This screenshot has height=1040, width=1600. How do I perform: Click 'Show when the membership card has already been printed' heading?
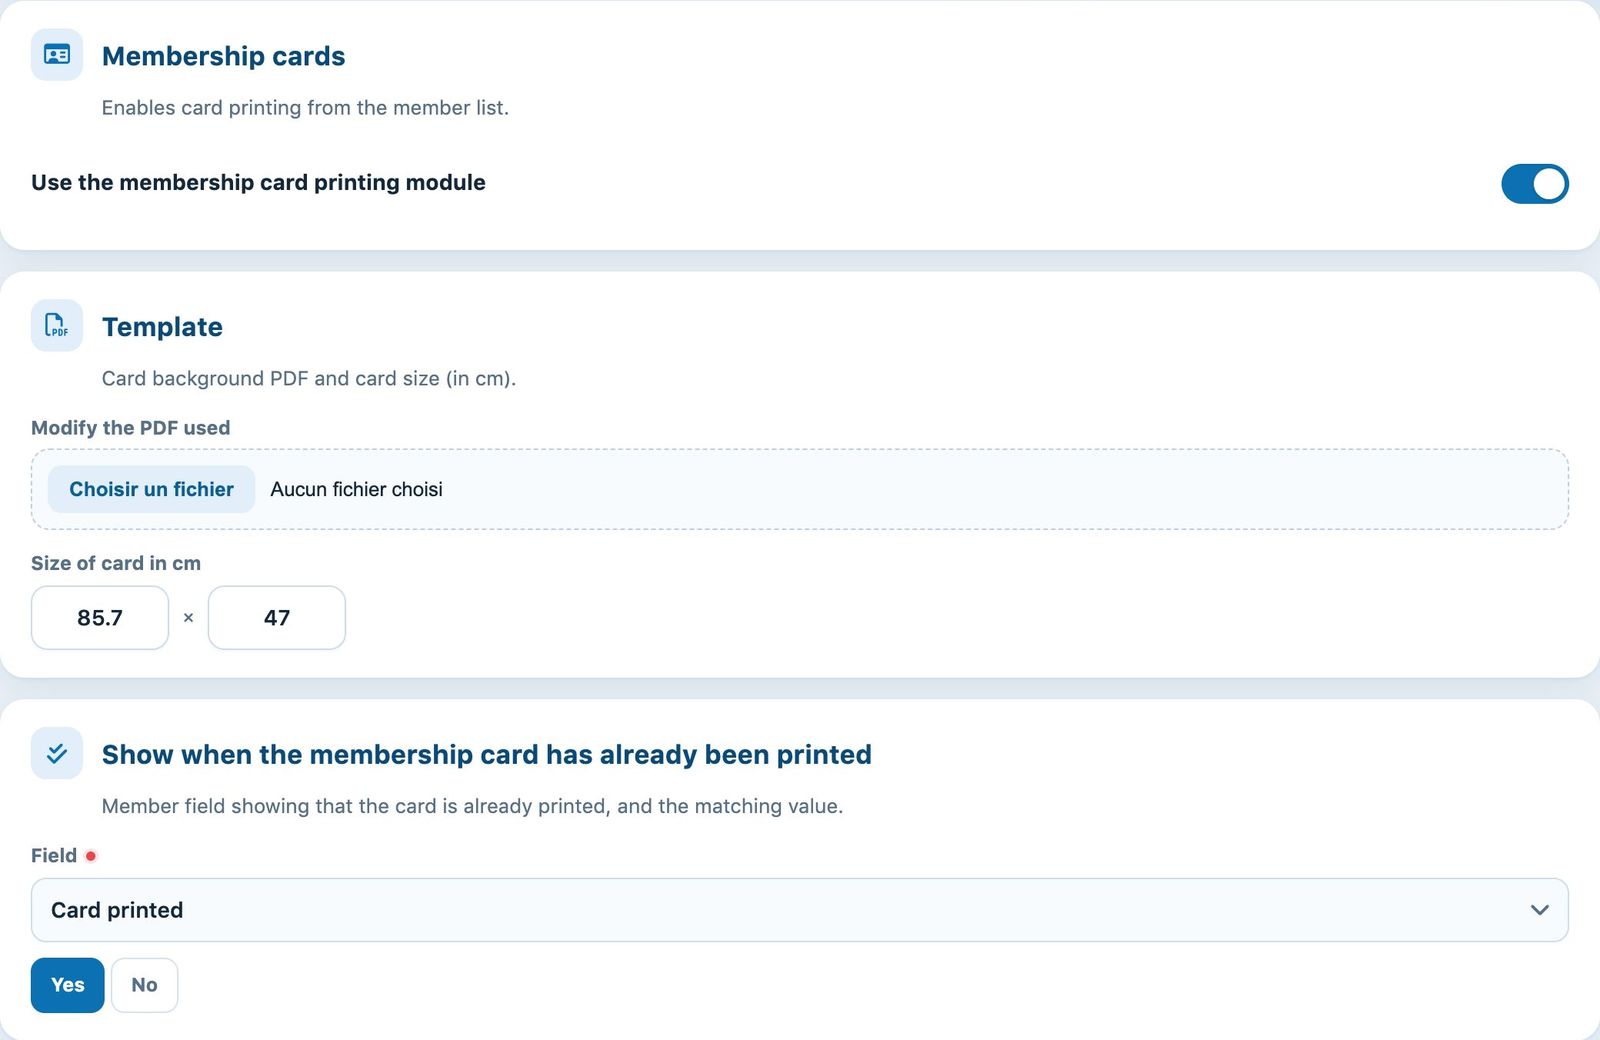tap(487, 754)
